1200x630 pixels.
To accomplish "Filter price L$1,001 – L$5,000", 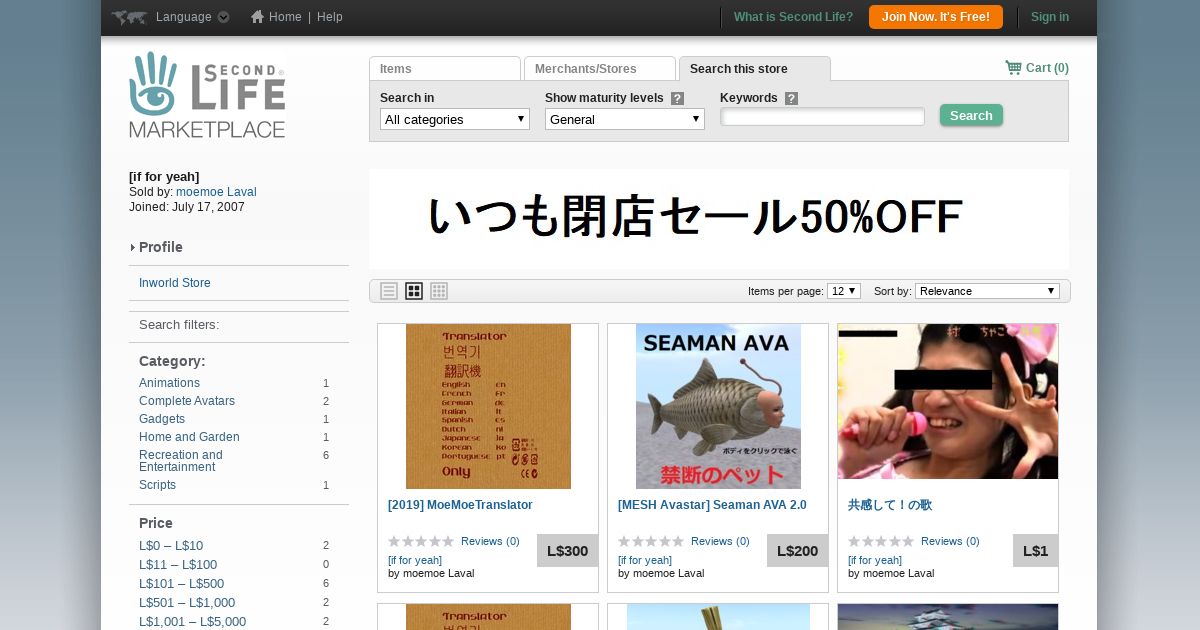I will point(192,622).
